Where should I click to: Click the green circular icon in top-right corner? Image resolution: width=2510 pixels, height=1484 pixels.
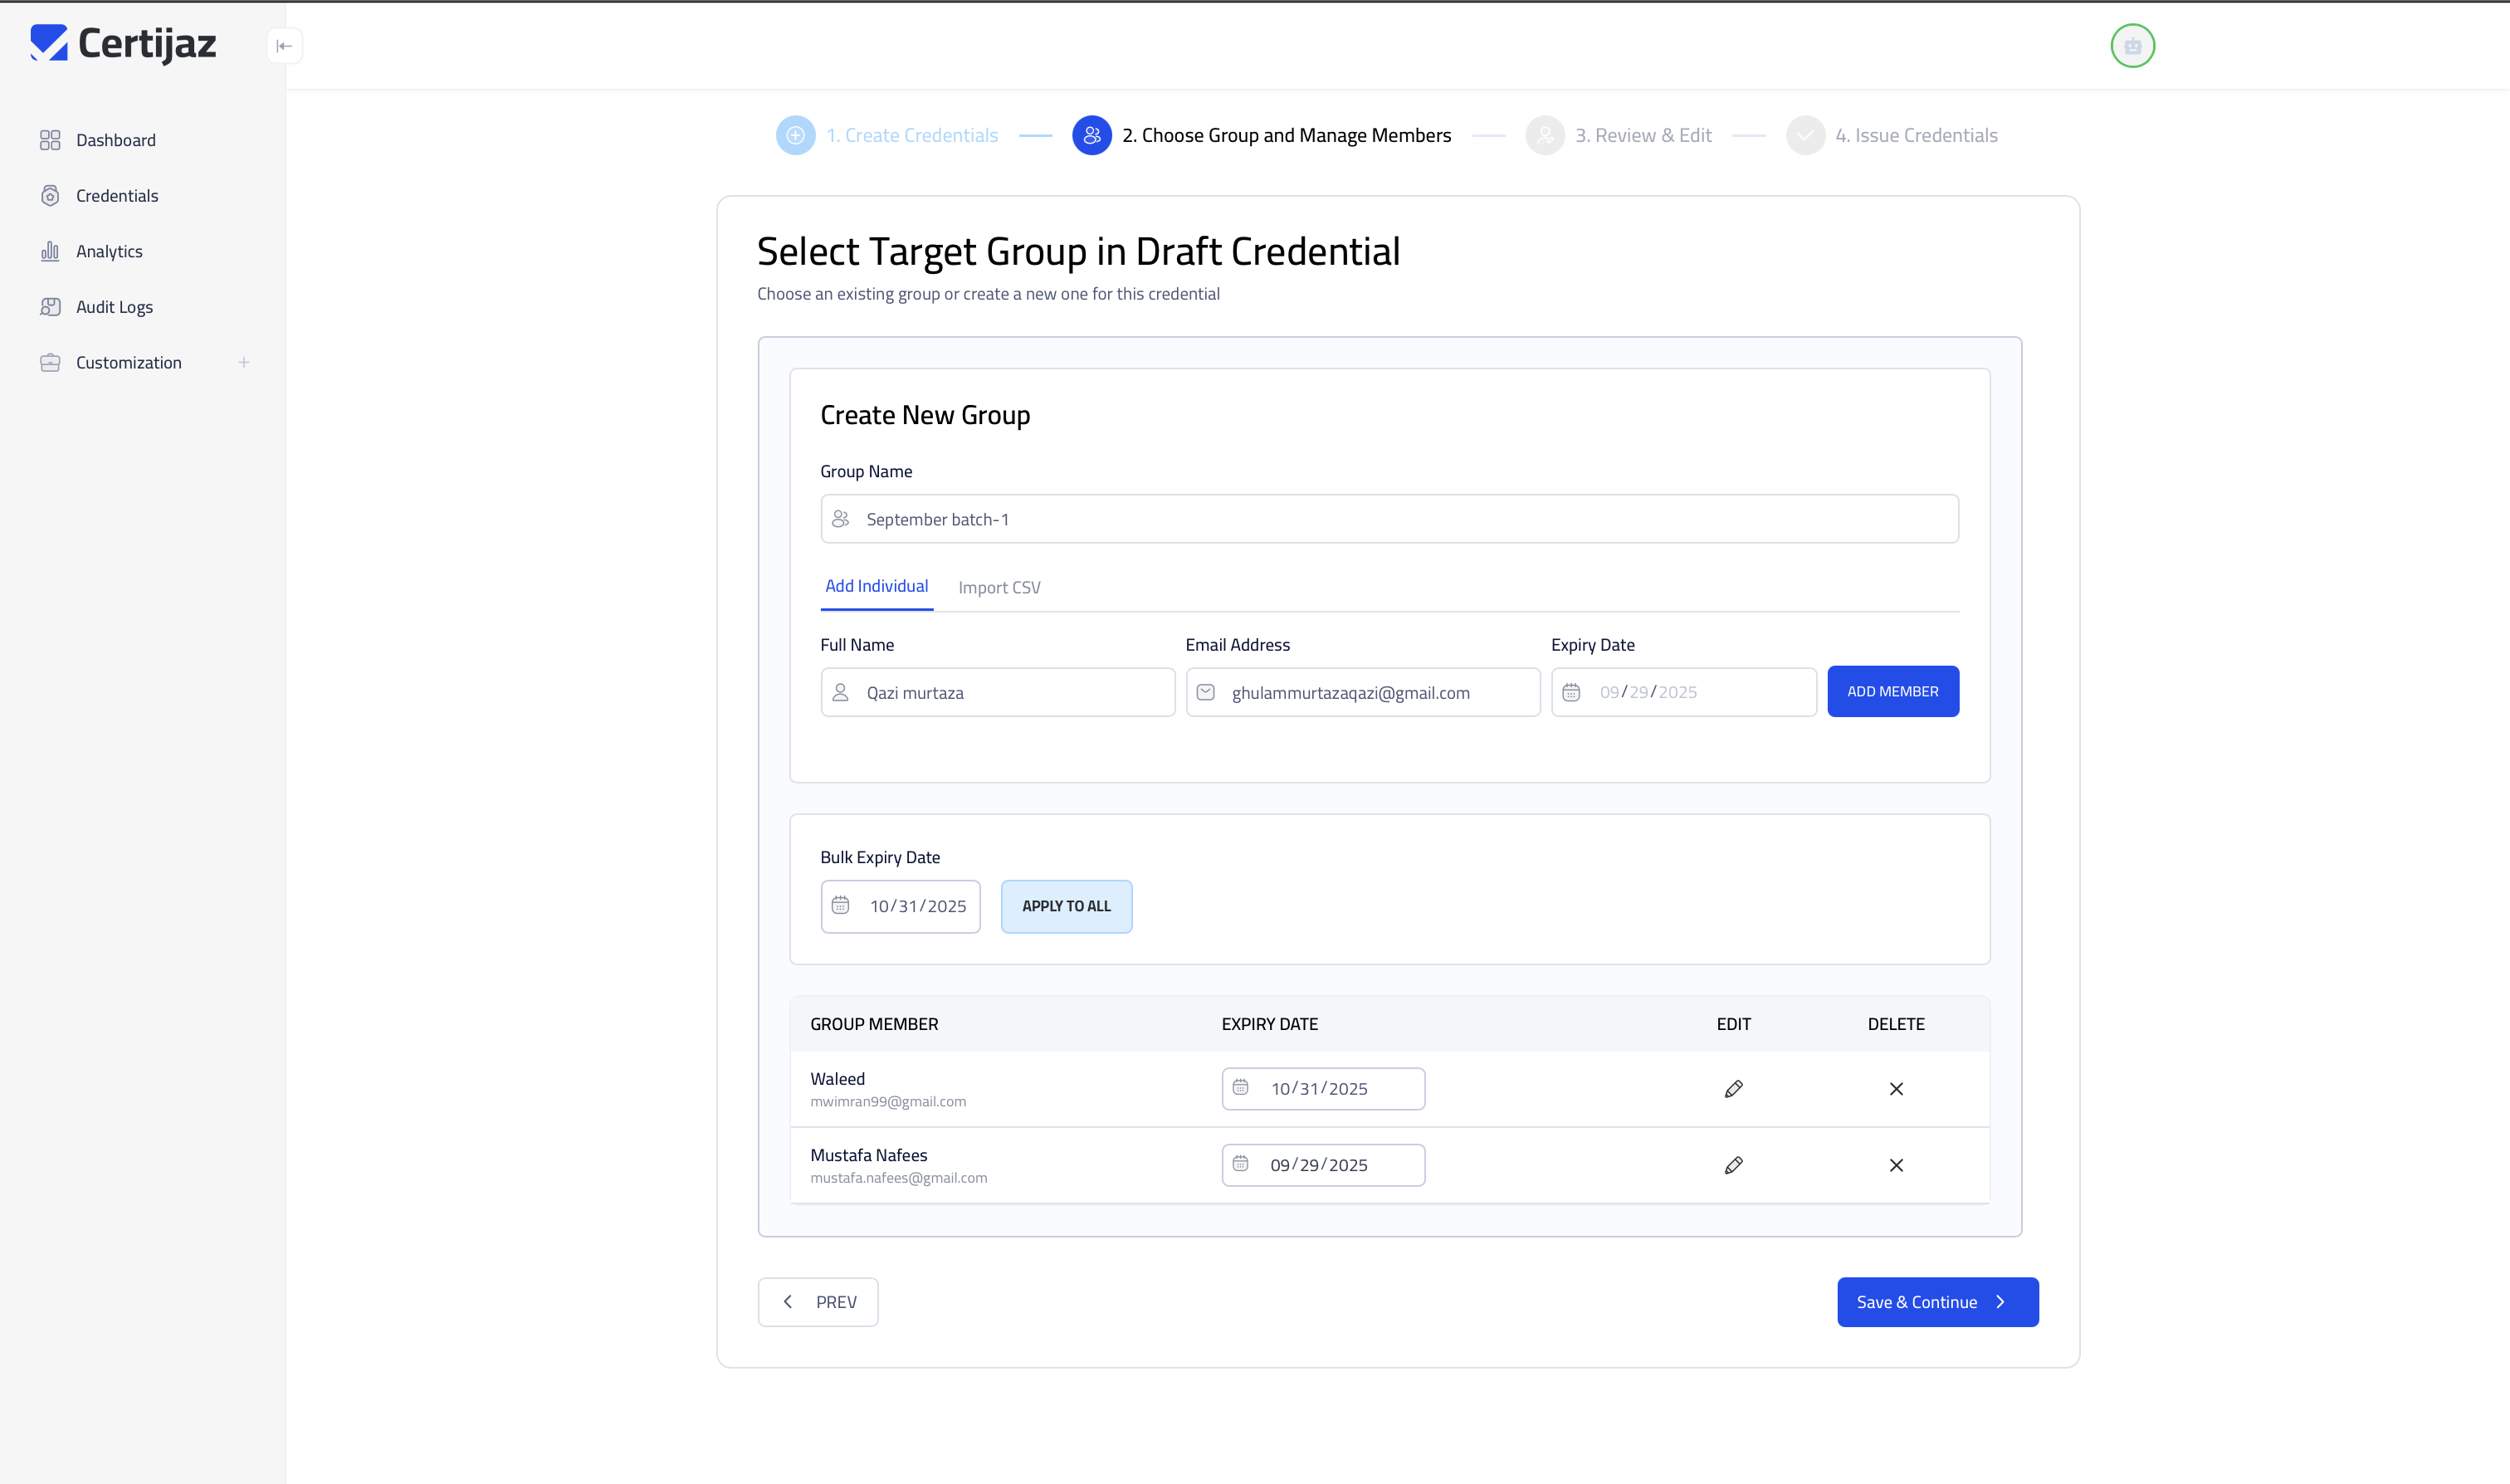2132,46
